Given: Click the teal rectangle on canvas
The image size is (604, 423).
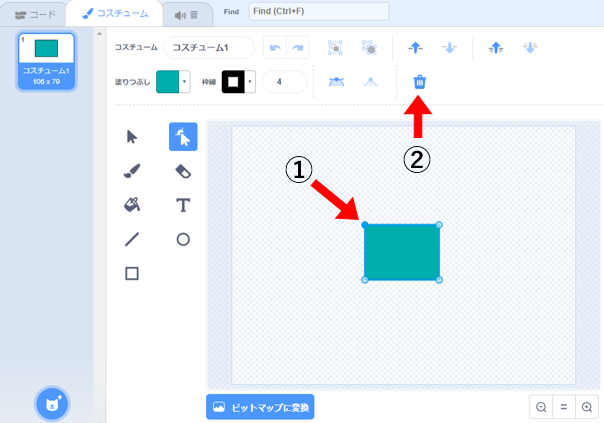Looking at the screenshot, I should click(402, 252).
